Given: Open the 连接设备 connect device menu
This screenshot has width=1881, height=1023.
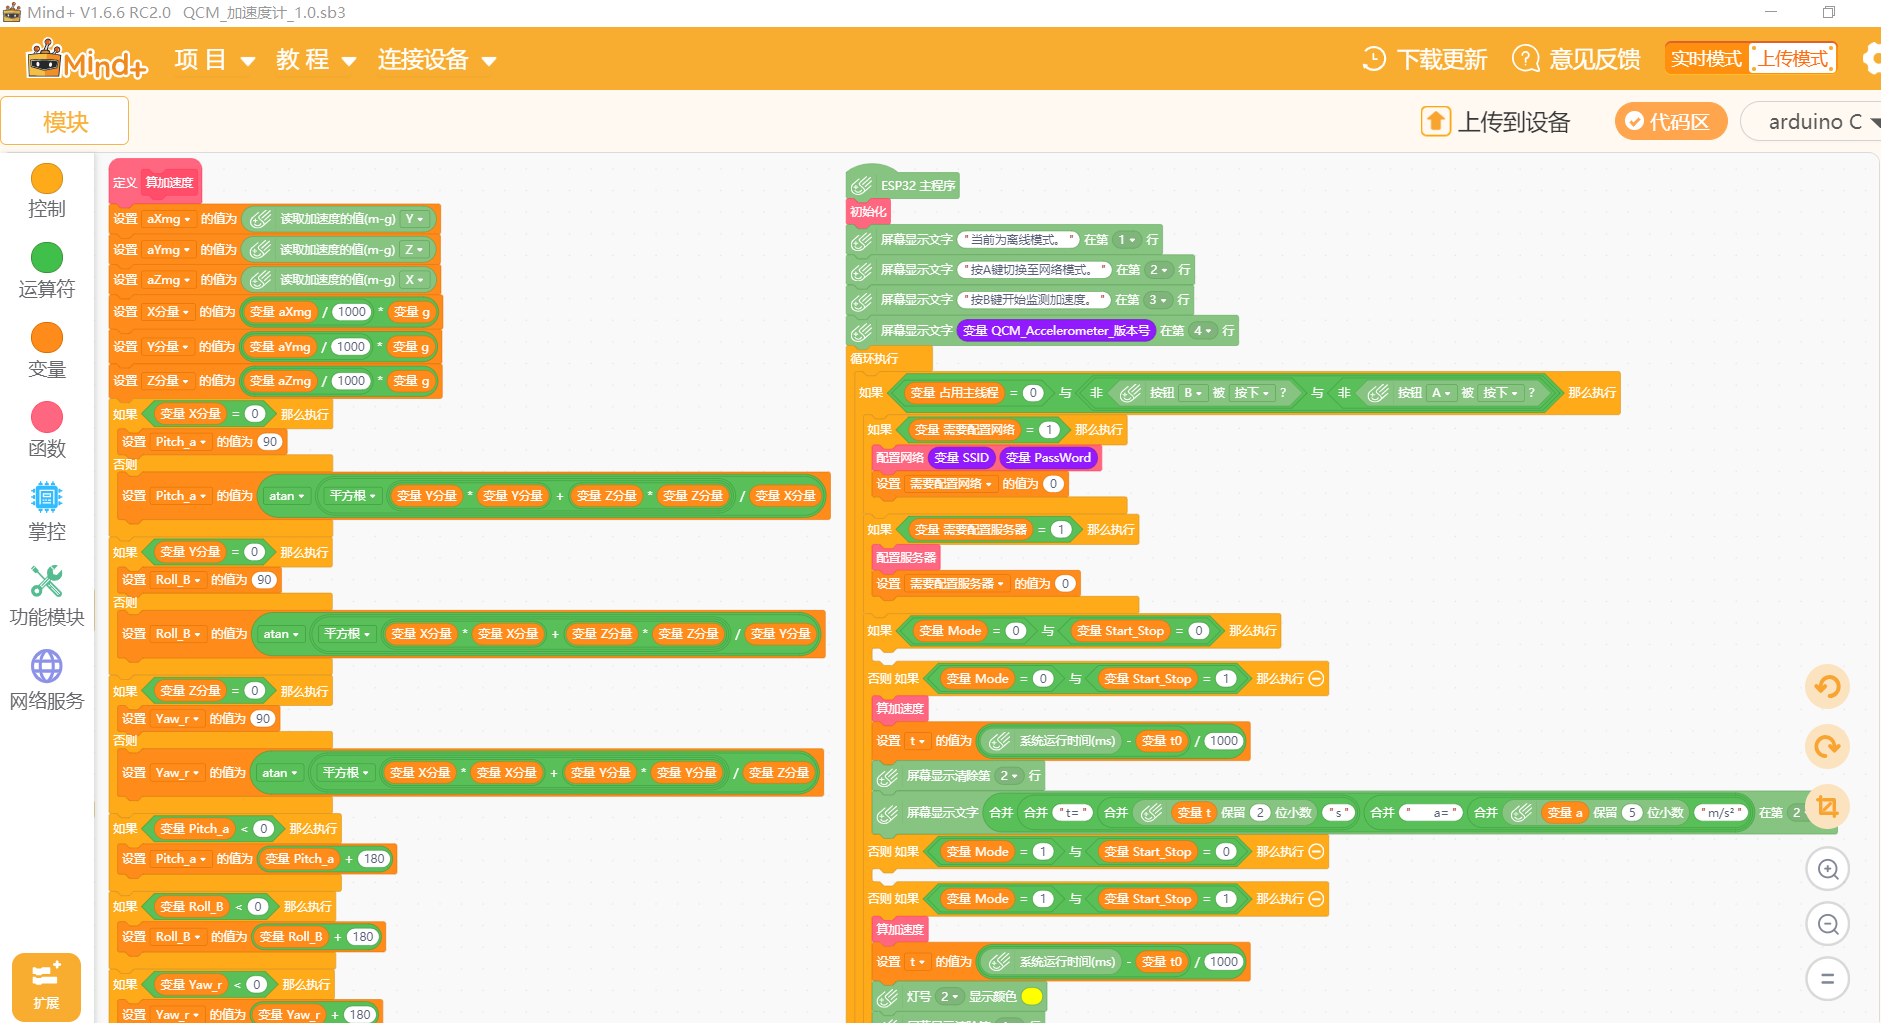Looking at the screenshot, I should pos(437,60).
